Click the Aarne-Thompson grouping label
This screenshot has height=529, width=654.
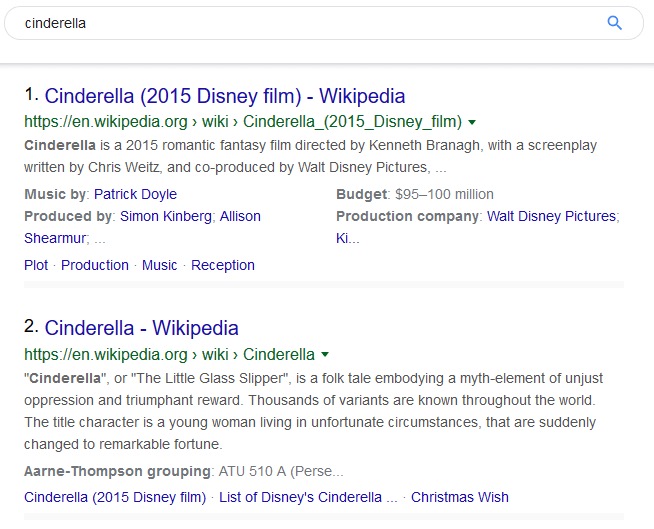click(117, 471)
